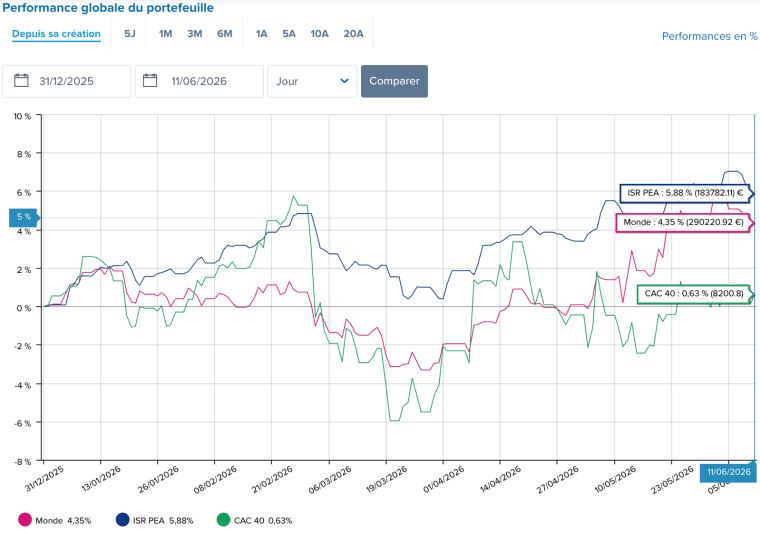Click the 5 % y-axis marker
Image resolution: width=760 pixels, height=533 pixels.
(24, 217)
